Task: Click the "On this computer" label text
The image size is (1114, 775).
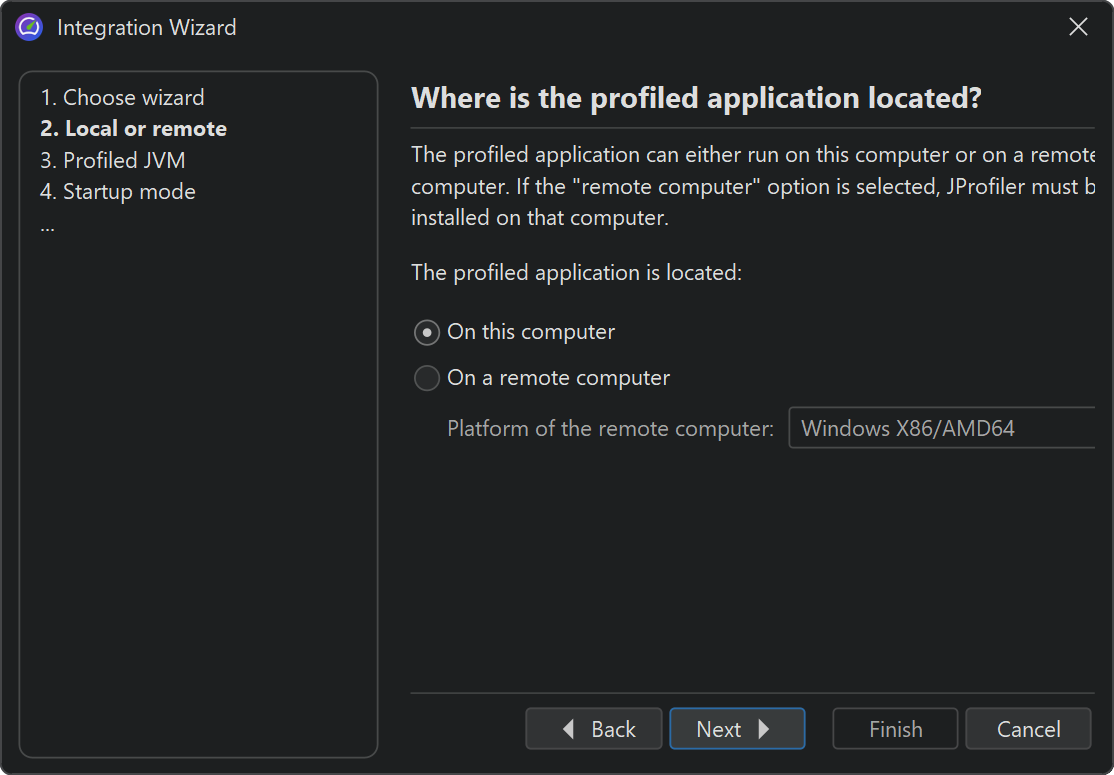Action: 531,332
